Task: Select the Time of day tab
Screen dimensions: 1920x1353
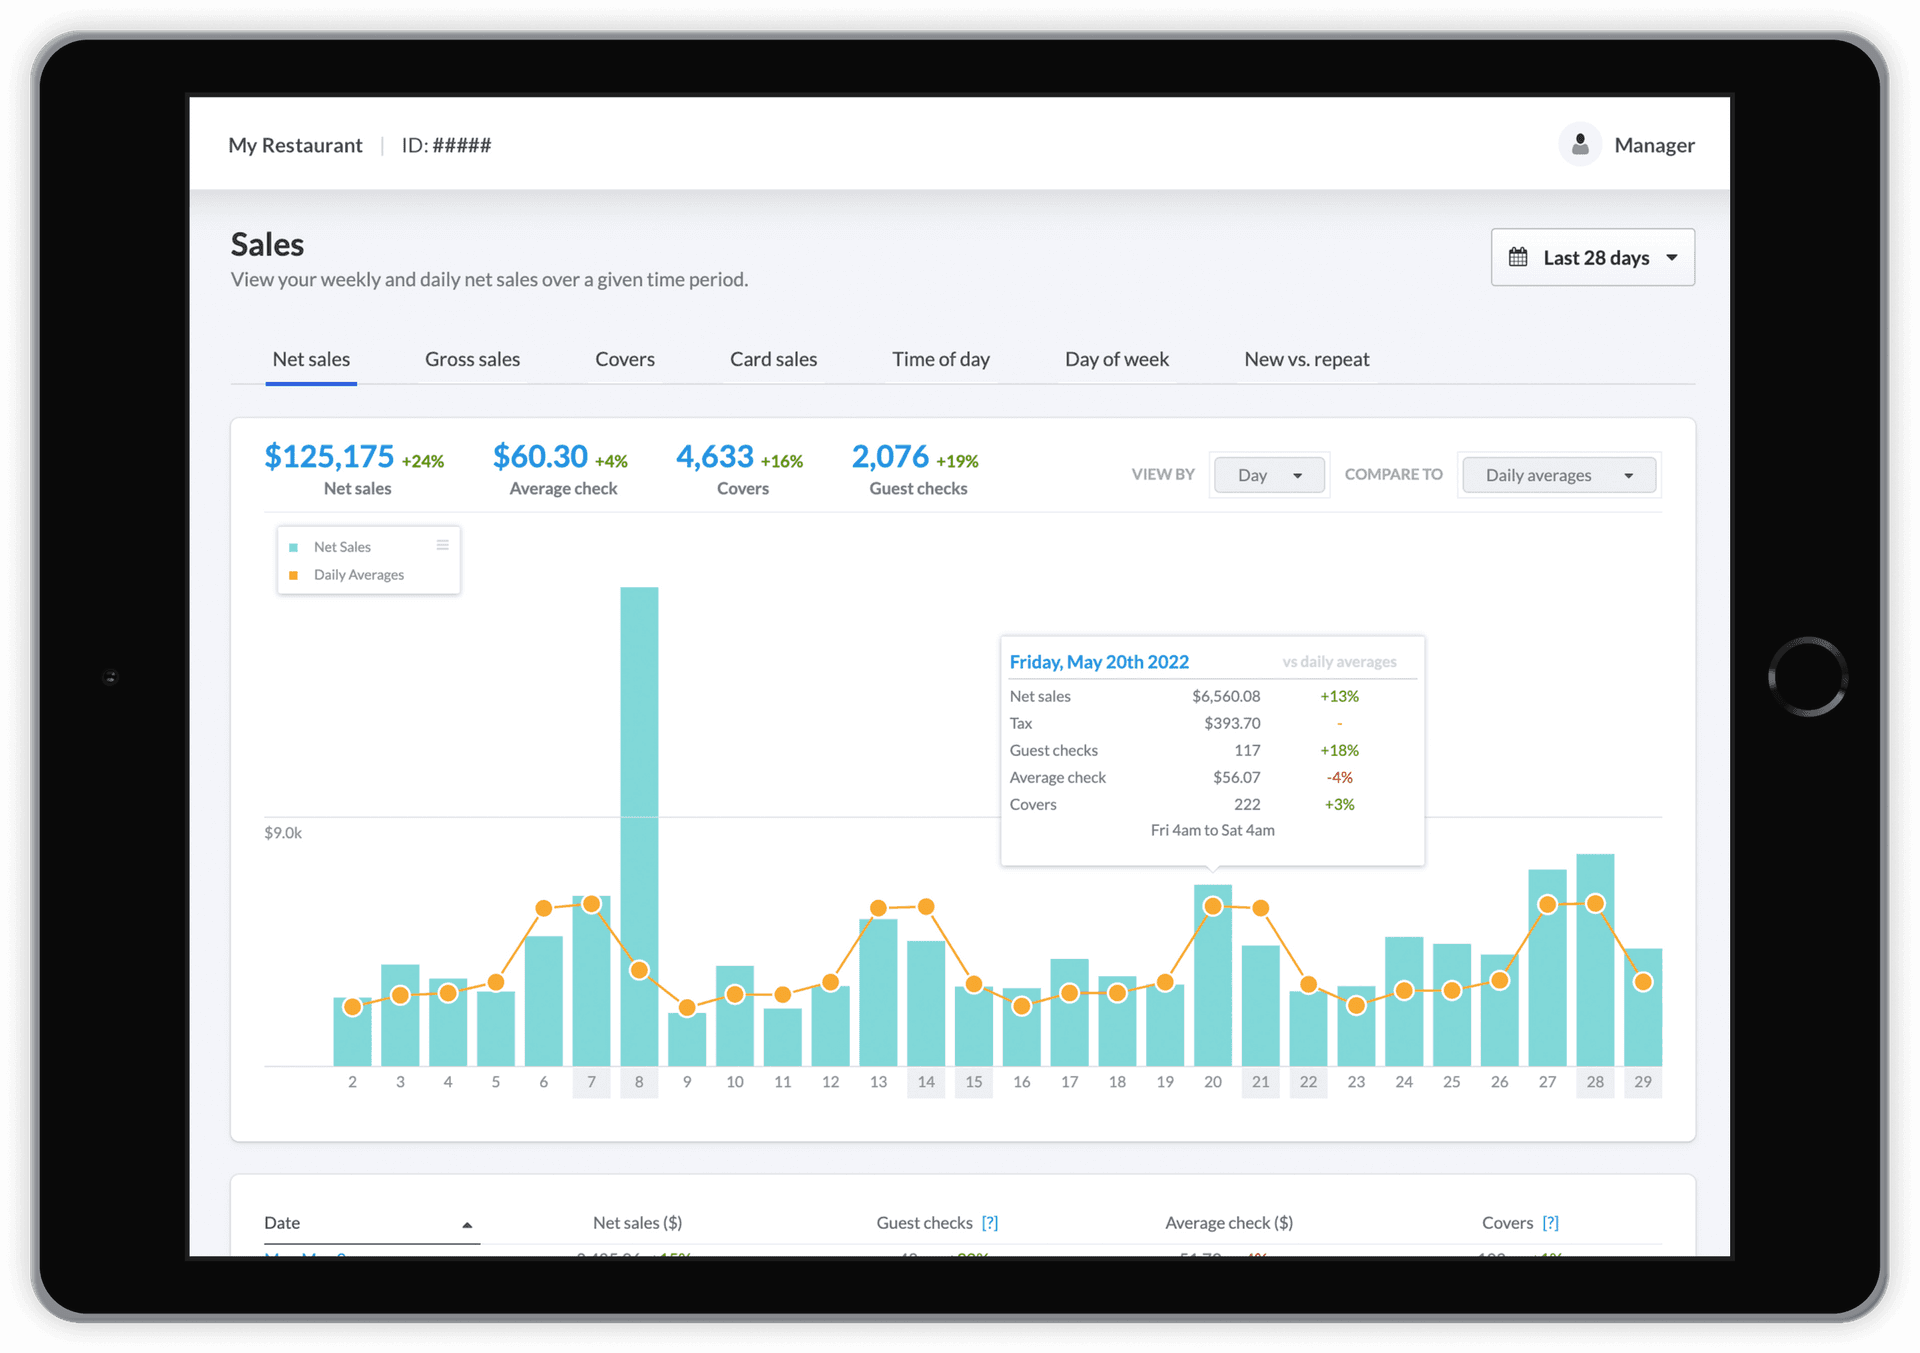Action: (940, 359)
